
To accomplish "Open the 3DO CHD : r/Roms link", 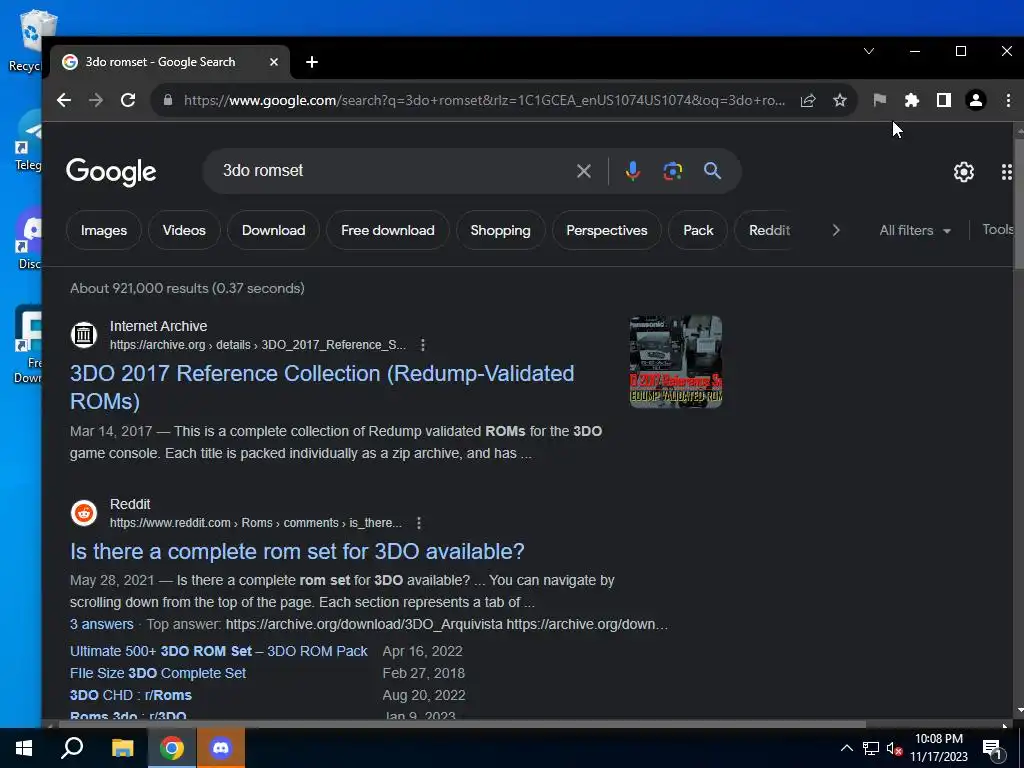I will pos(131,695).
